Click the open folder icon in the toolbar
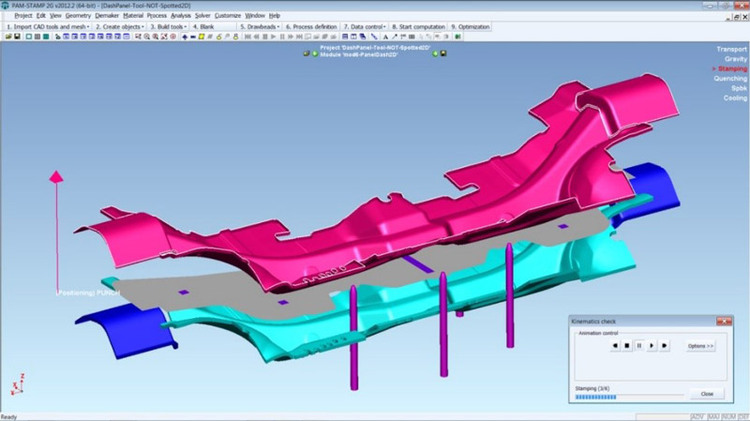 7,36
